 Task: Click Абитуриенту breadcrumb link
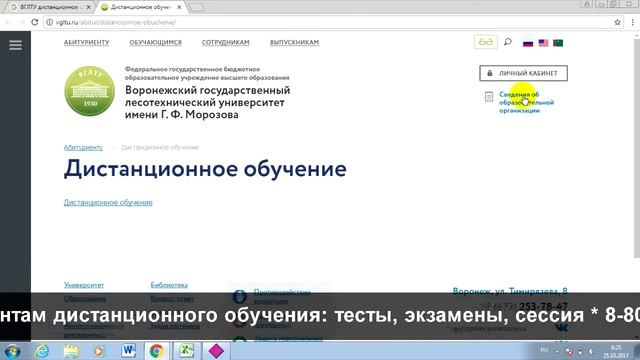(83, 147)
